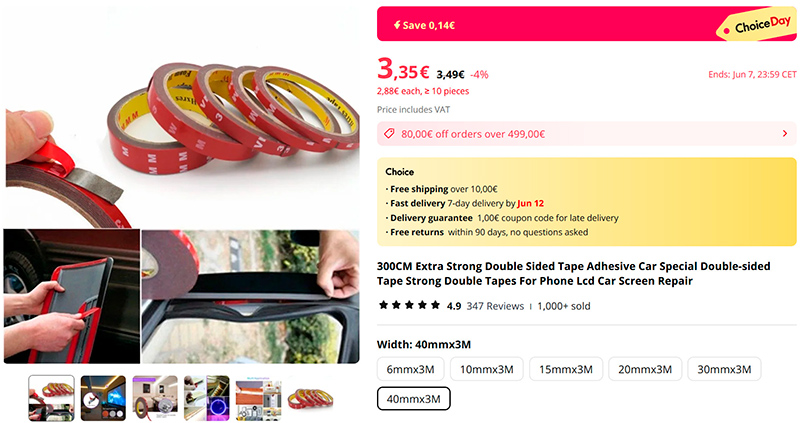
Task: Click the five-star rating icons
Action: (408, 305)
